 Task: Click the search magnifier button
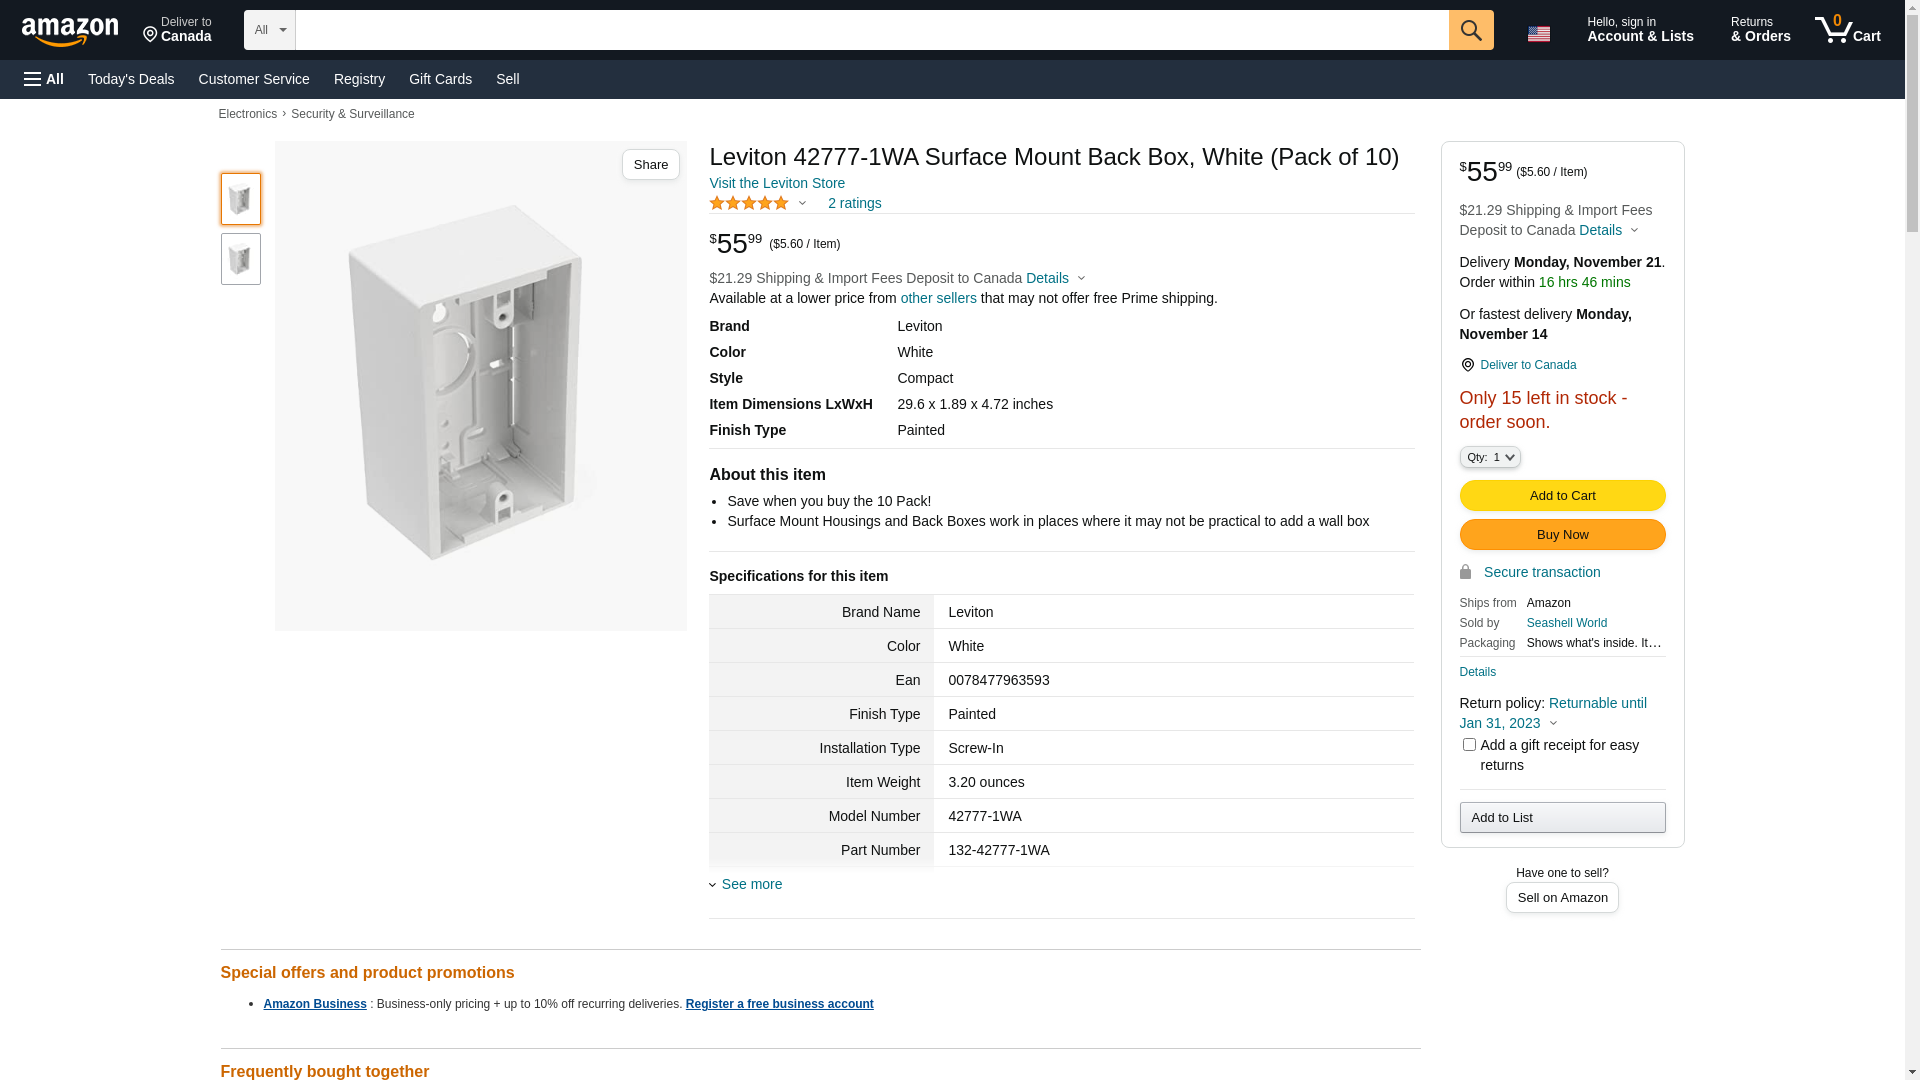point(1470,30)
